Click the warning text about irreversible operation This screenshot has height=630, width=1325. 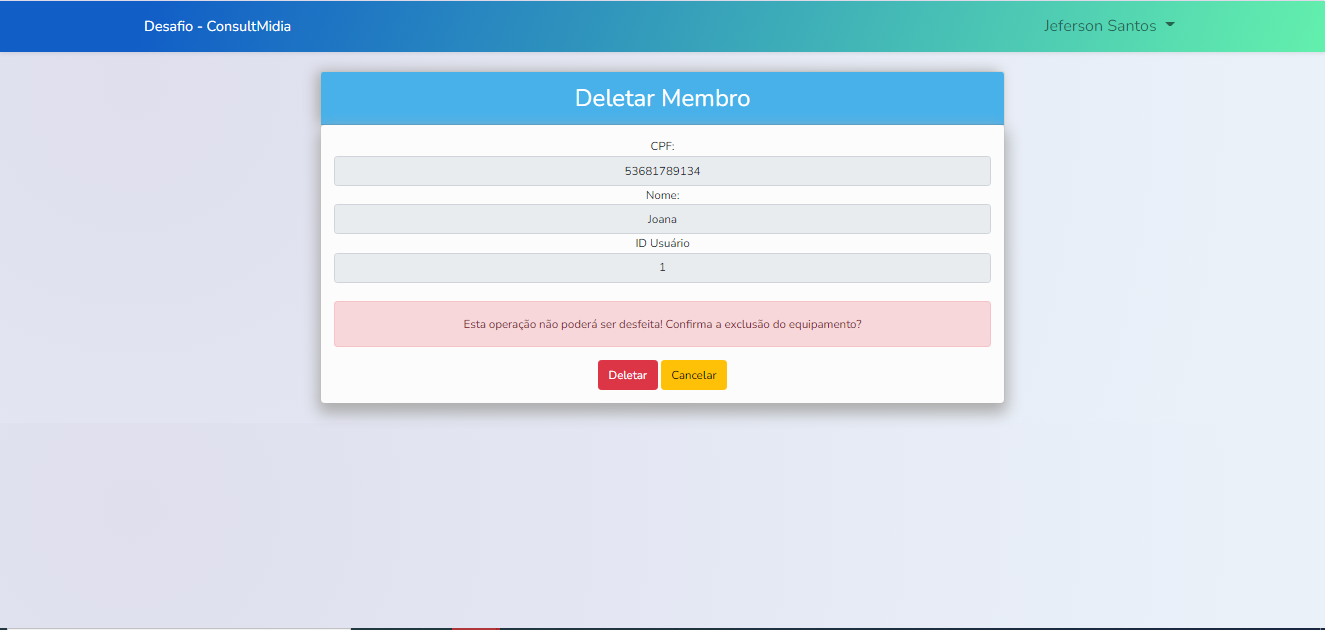pyautogui.click(x=662, y=324)
